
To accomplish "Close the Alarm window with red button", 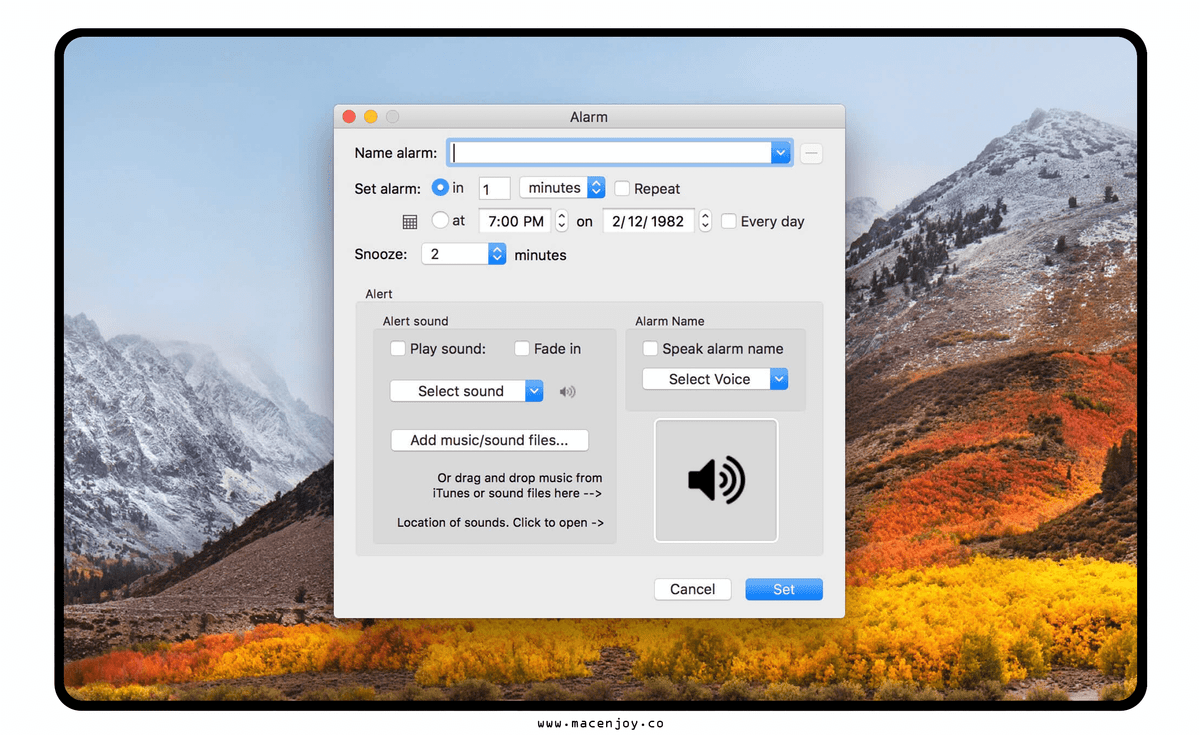I will (349, 117).
